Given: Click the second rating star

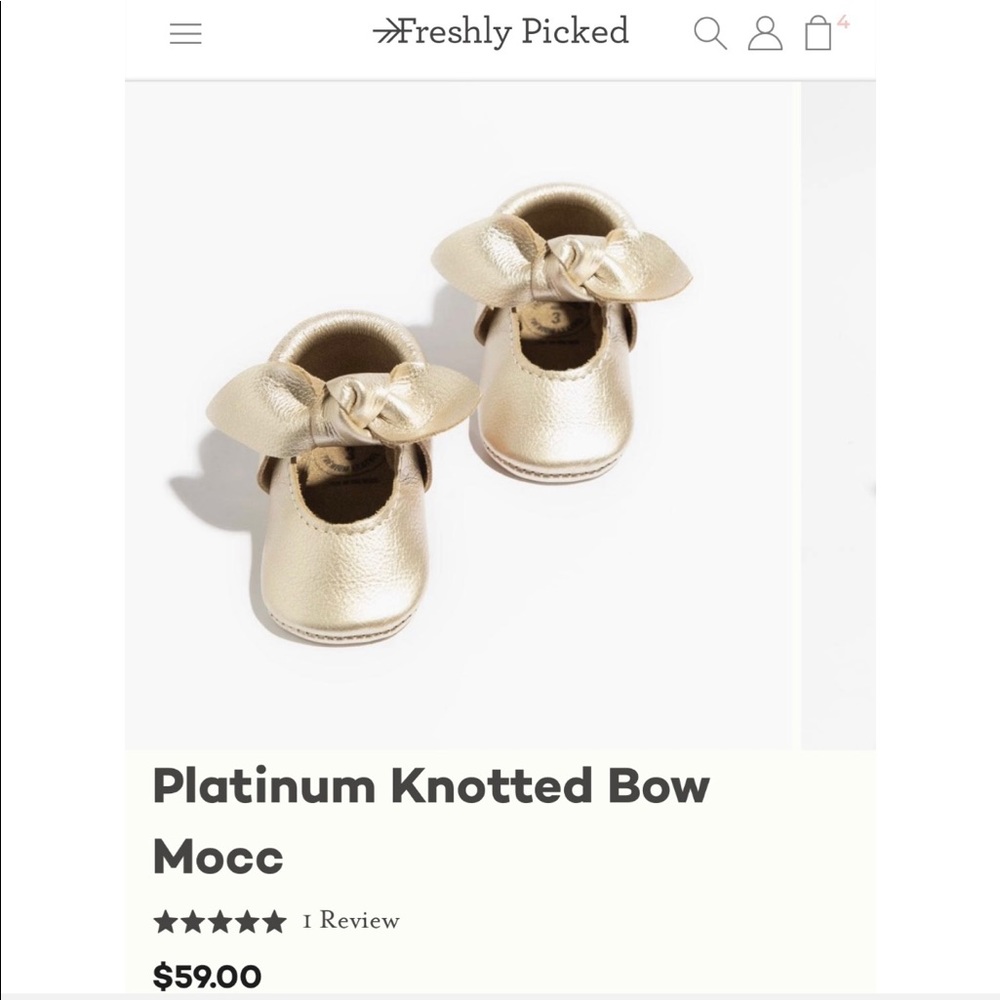Looking at the screenshot, I should (x=193, y=919).
